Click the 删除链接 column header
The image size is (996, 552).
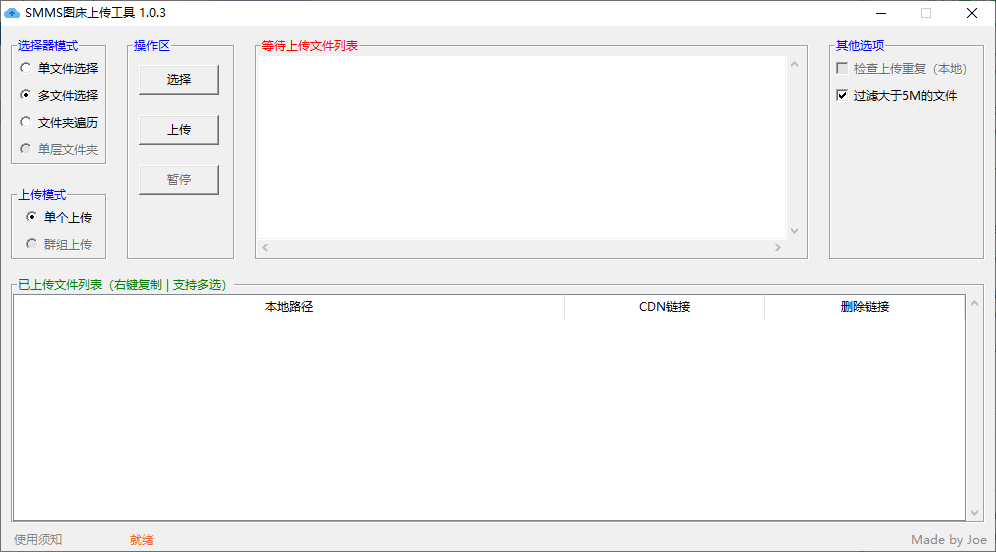pyautogui.click(x=865, y=307)
